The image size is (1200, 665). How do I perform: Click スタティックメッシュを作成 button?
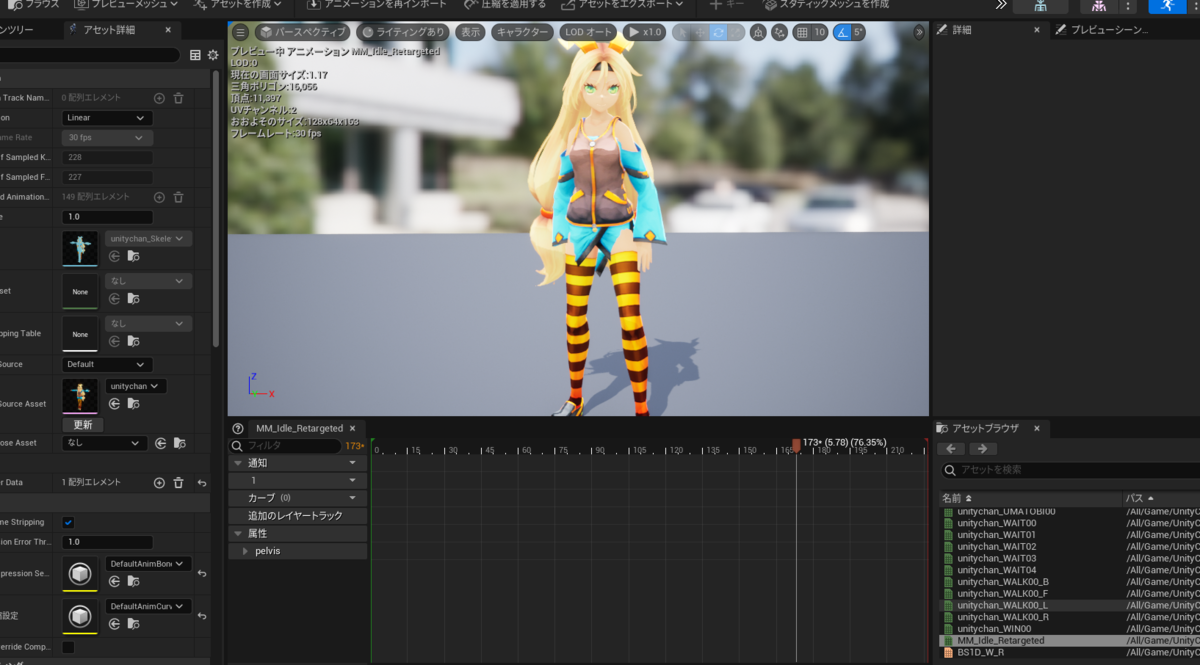(x=826, y=5)
